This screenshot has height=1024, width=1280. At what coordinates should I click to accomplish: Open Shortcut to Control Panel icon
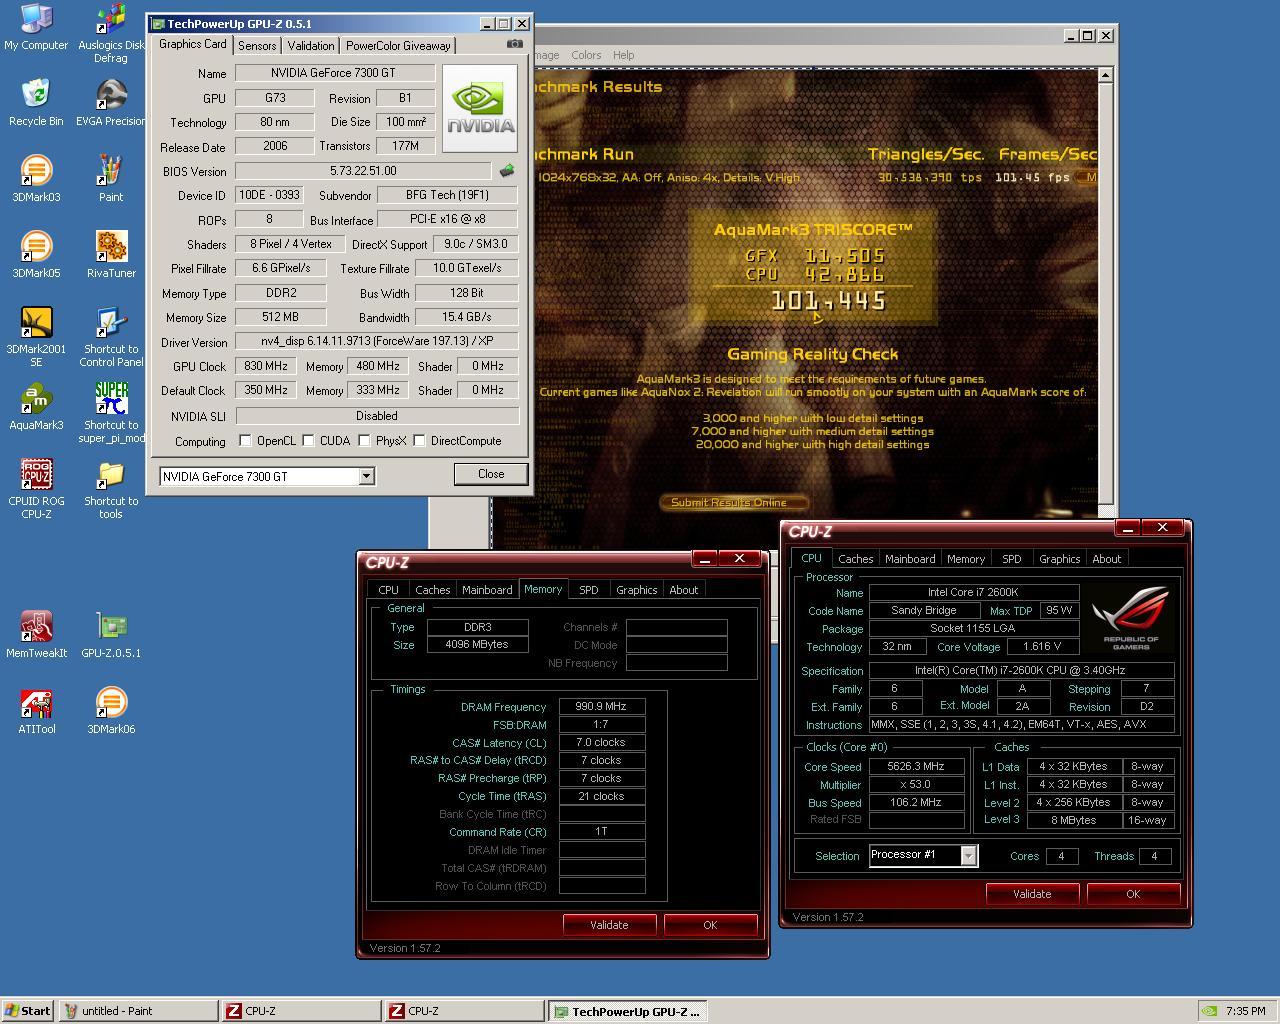(x=111, y=337)
